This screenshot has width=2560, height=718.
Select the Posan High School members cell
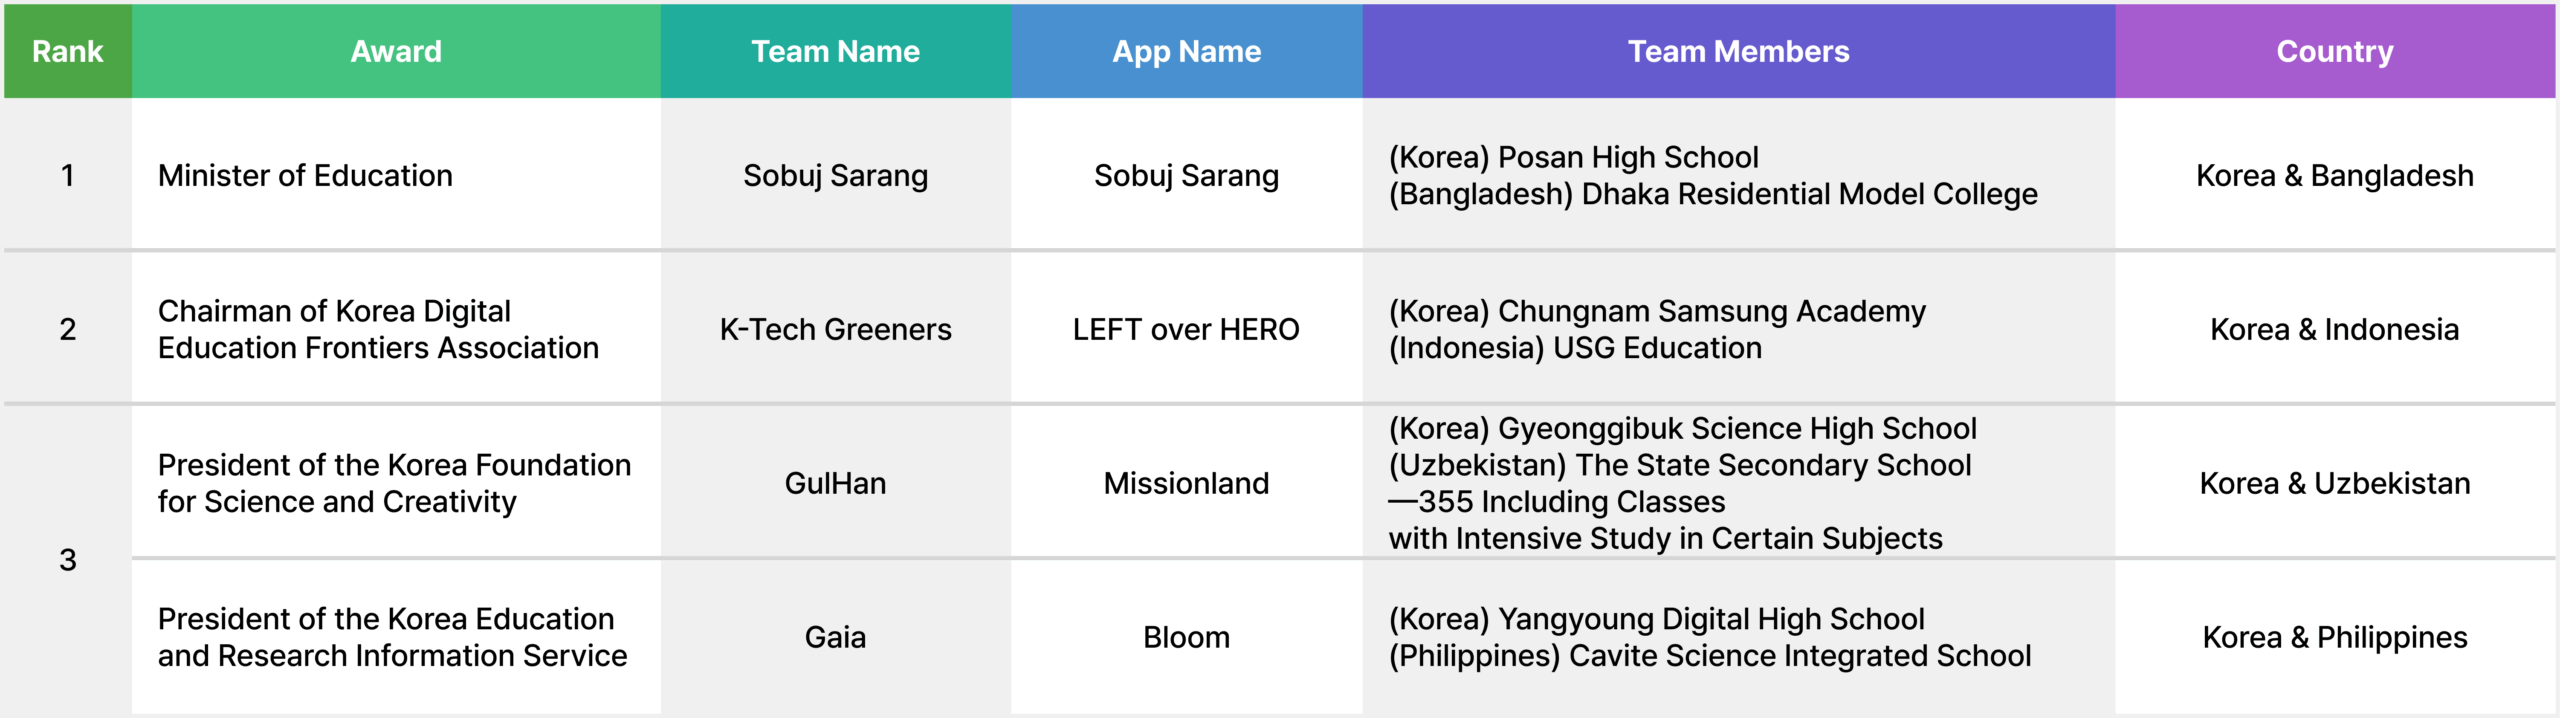(x=1739, y=175)
